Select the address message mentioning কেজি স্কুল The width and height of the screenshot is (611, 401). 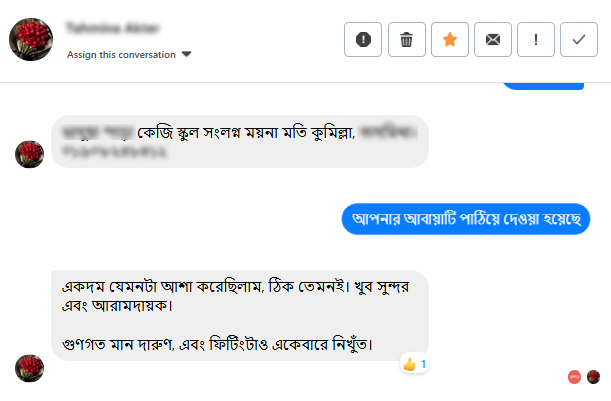[240, 141]
